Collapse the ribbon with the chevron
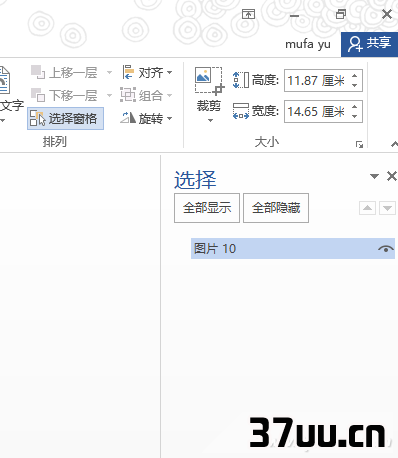 394,144
